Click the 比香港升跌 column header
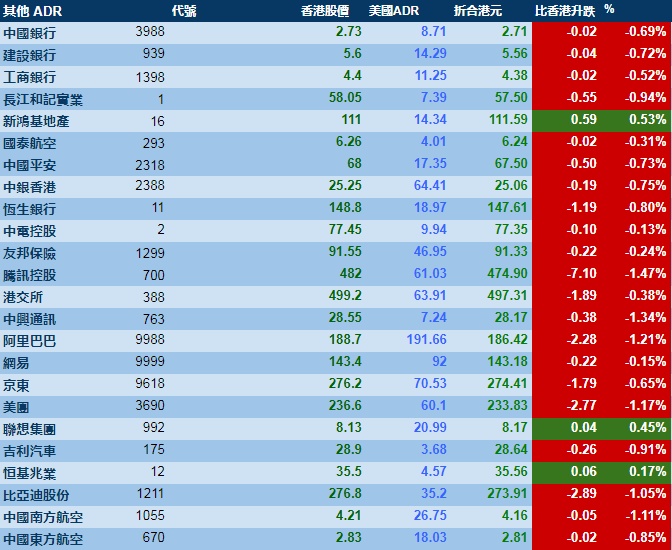Image resolution: width=672 pixels, height=550 pixels. pos(565,11)
